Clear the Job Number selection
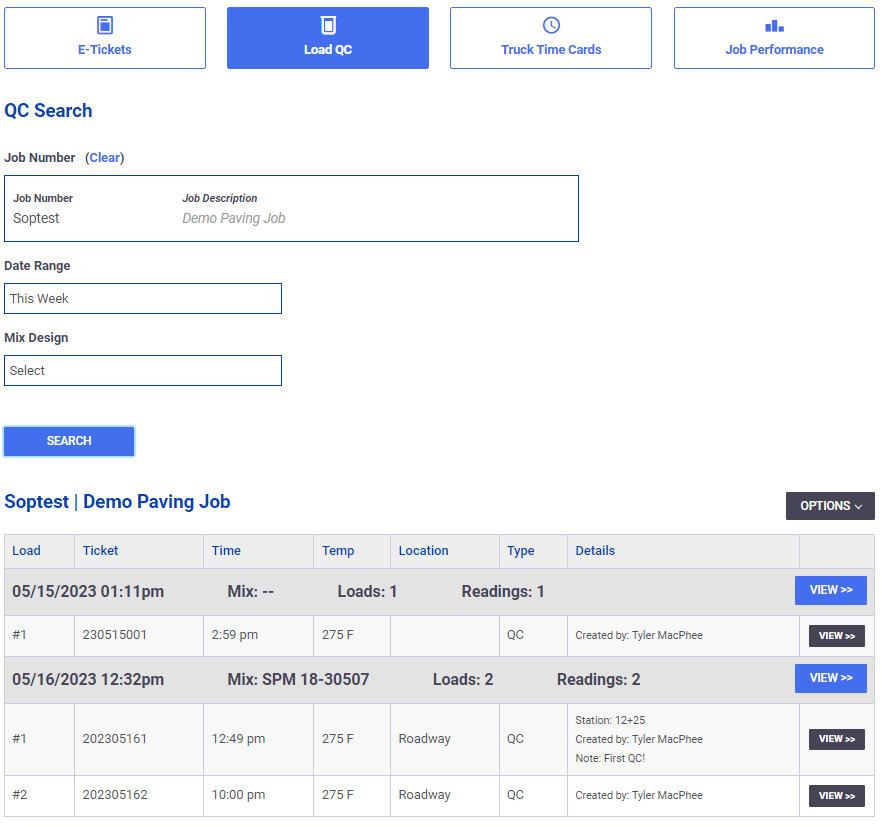The image size is (882, 827). (x=105, y=158)
